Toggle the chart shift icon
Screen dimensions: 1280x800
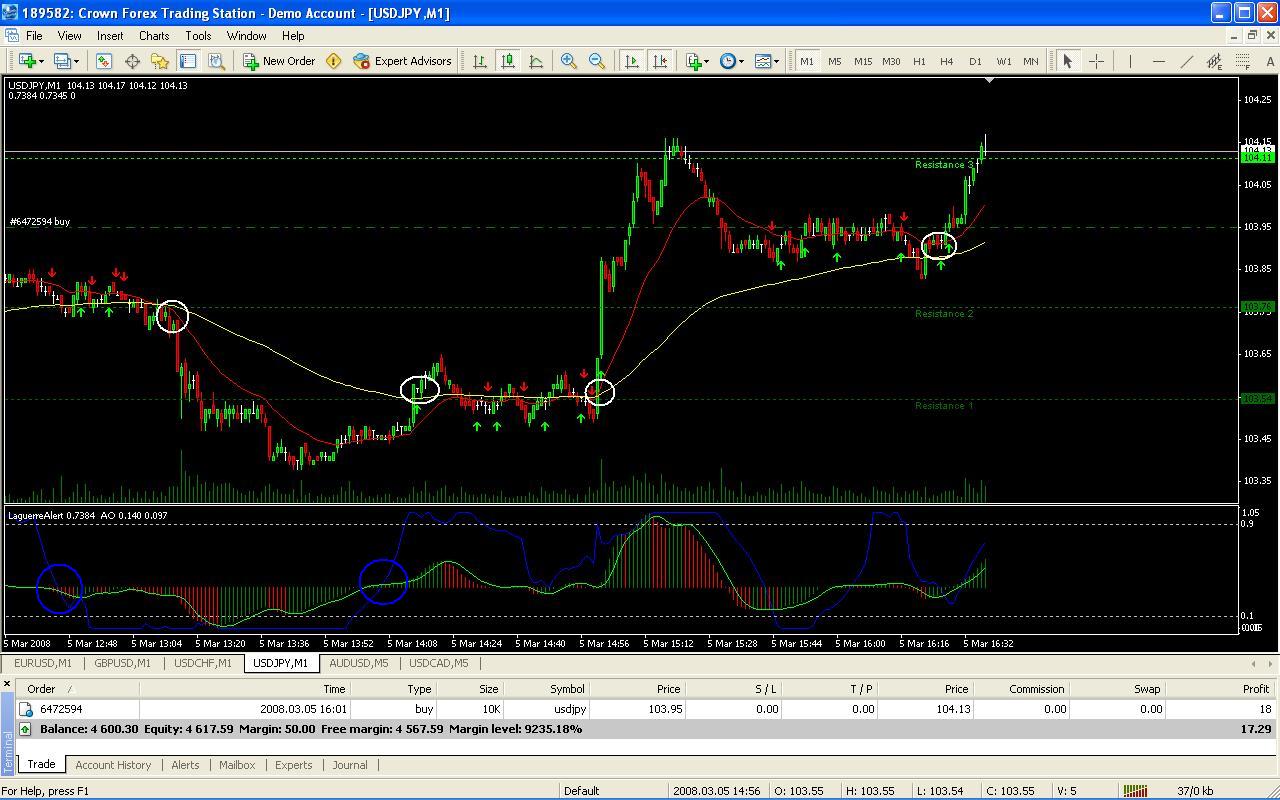(660, 61)
